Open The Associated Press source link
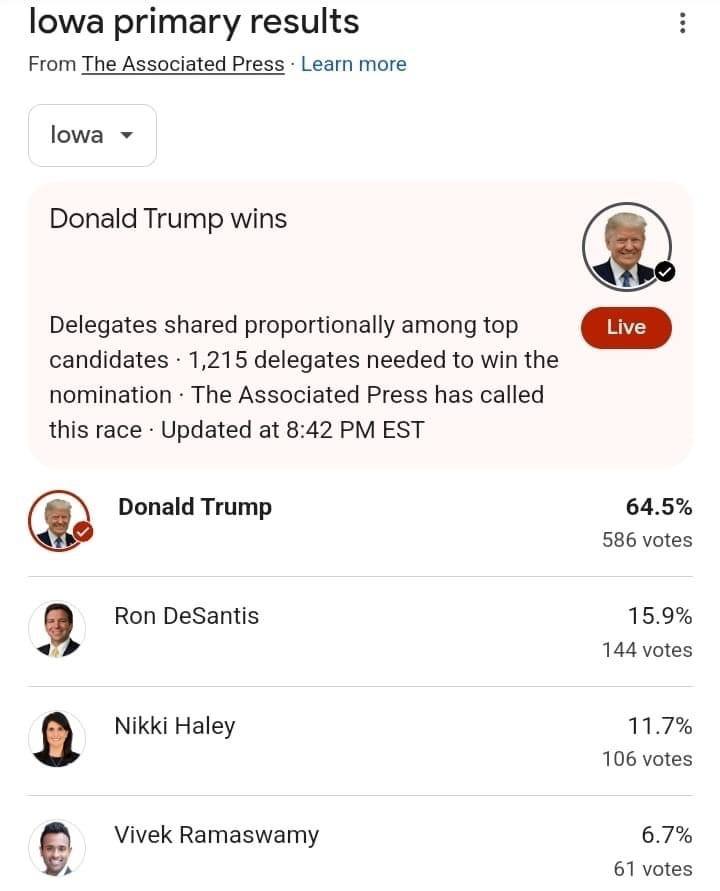This screenshot has height=891, width=720. pos(183,64)
